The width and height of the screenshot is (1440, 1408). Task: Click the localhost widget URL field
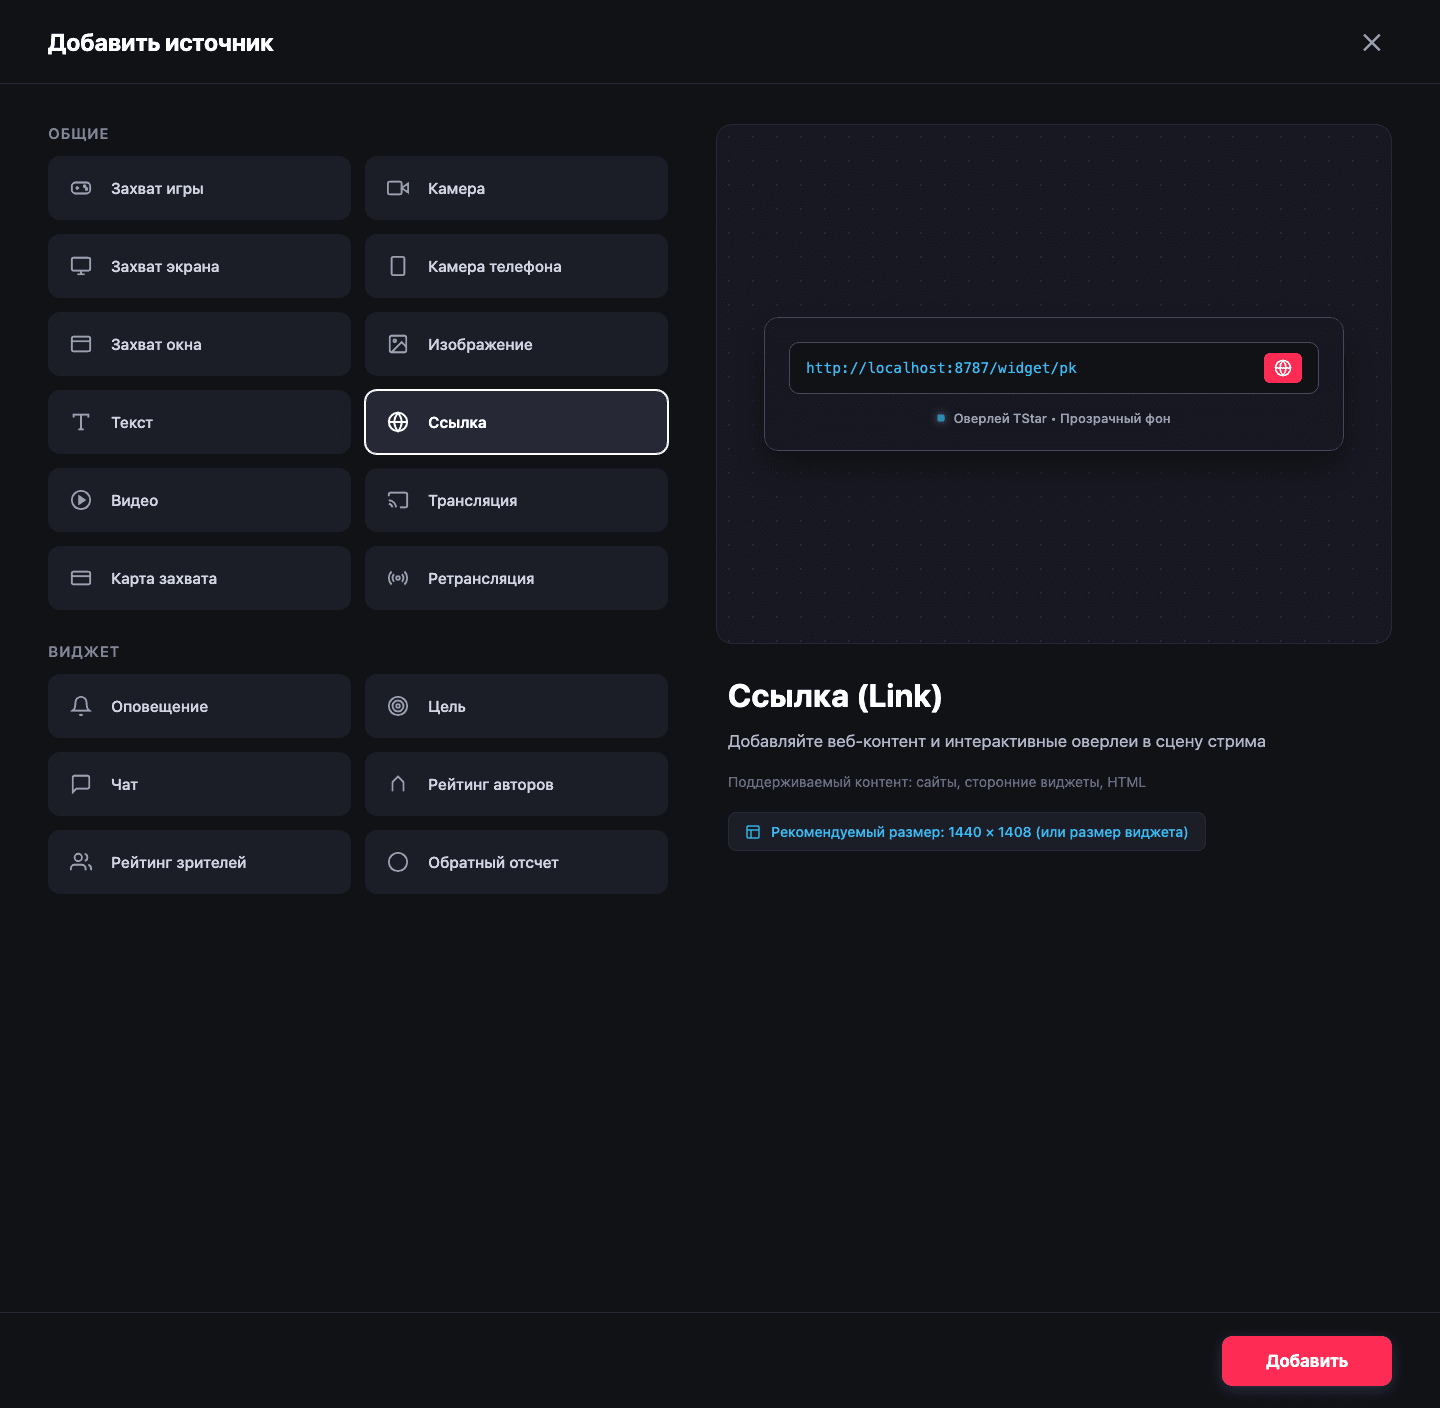click(1054, 368)
